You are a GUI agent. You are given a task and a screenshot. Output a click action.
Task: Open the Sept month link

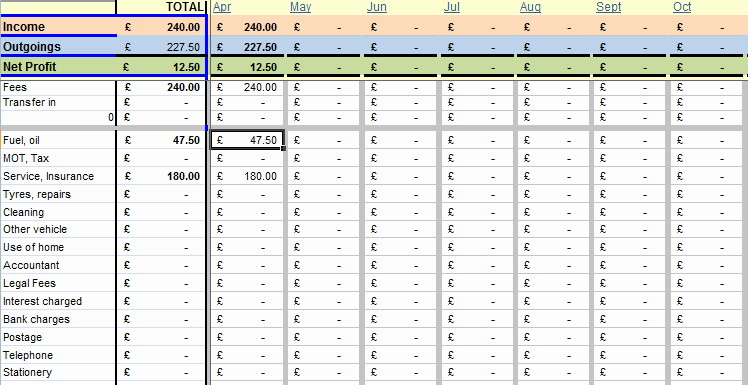[x=609, y=7]
